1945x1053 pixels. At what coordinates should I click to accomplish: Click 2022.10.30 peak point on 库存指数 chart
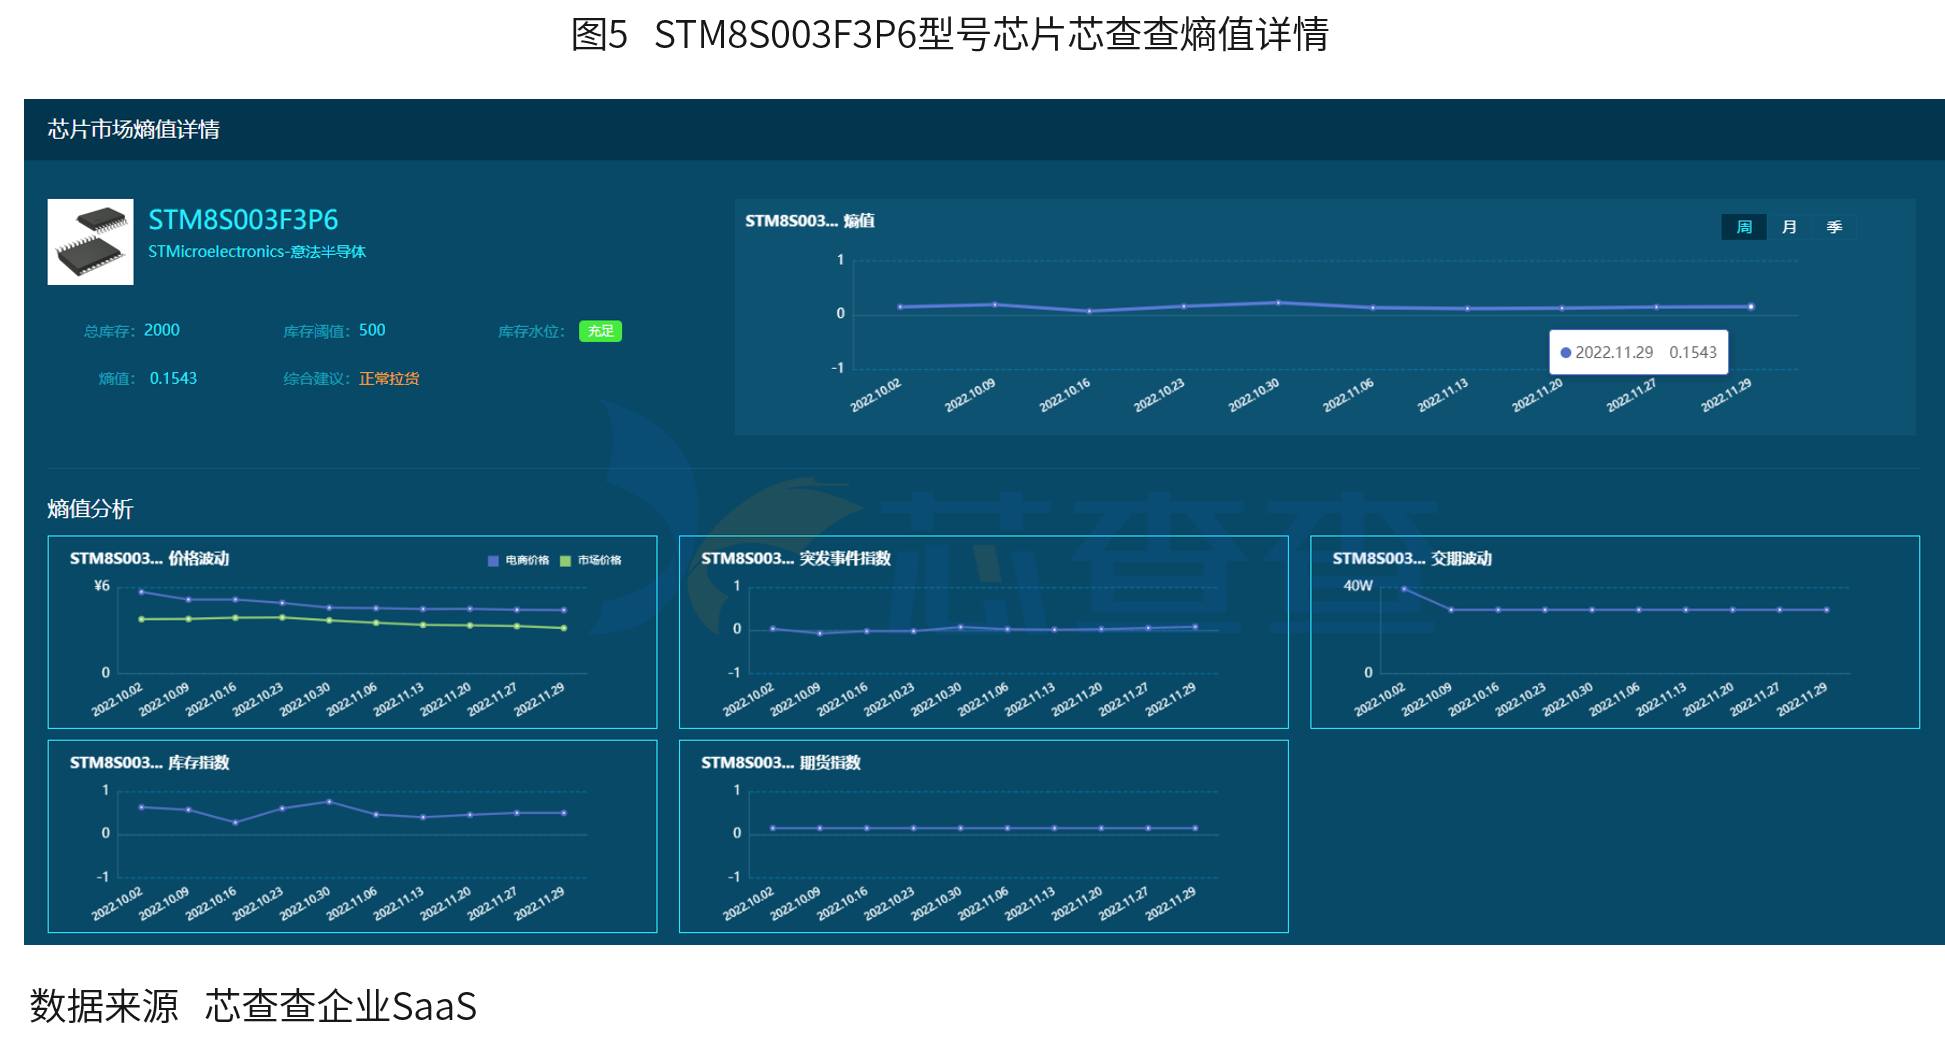[329, 802]
